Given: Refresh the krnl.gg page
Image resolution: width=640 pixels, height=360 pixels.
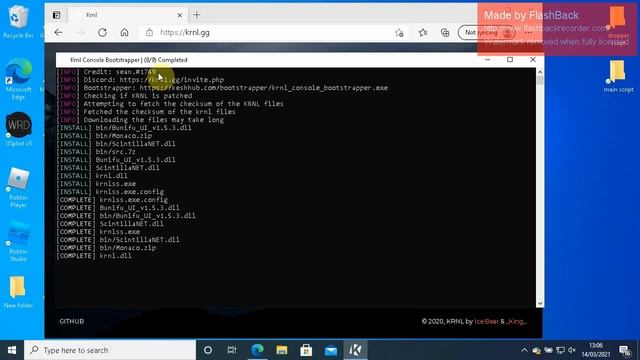Looking at the screenshot, I should [102, 33].
